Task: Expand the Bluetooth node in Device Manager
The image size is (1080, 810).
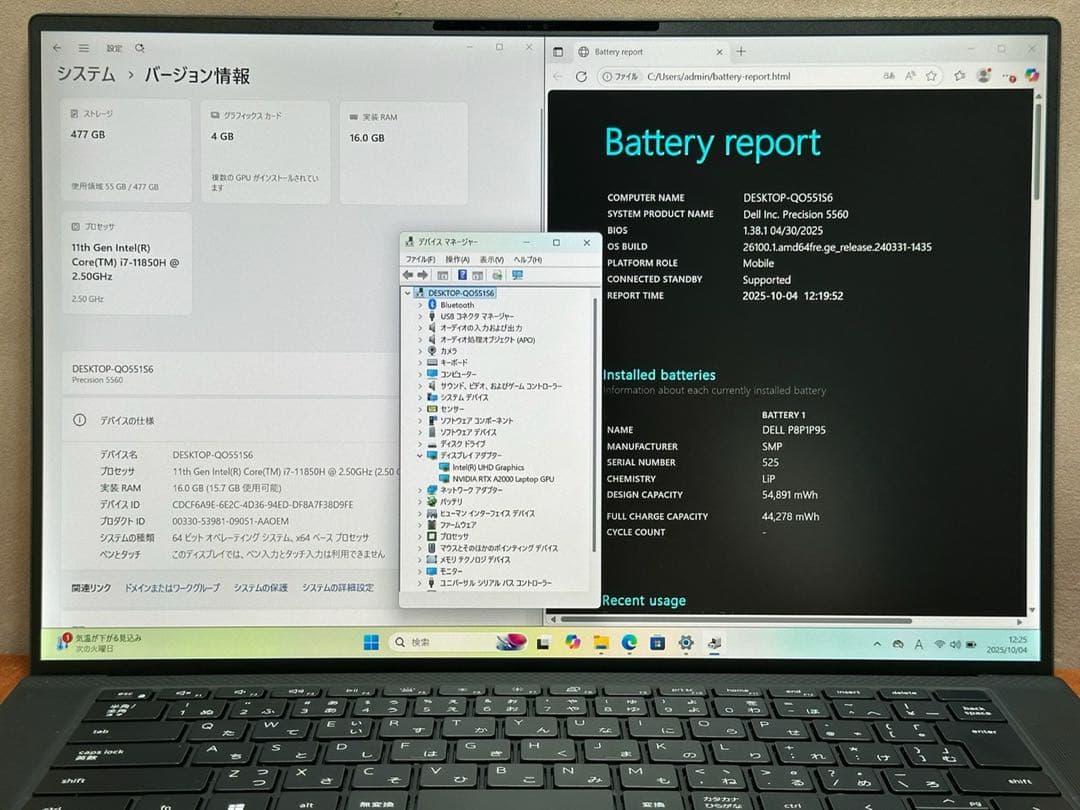Action: 418,305
